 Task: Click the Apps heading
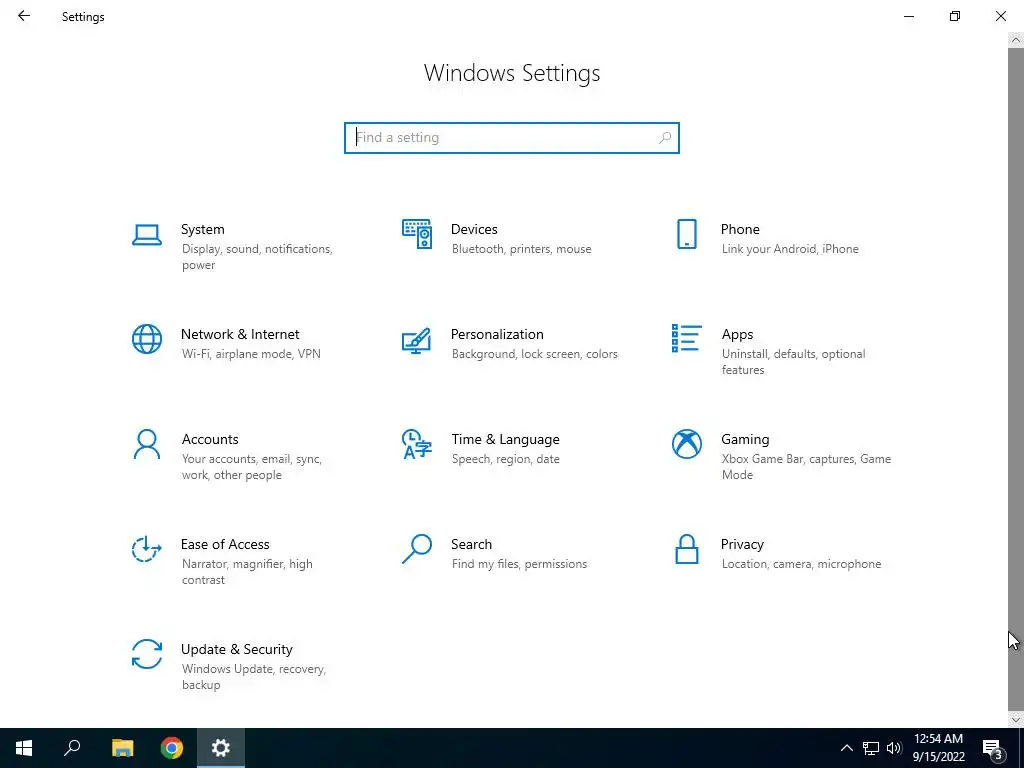[737, 334]
